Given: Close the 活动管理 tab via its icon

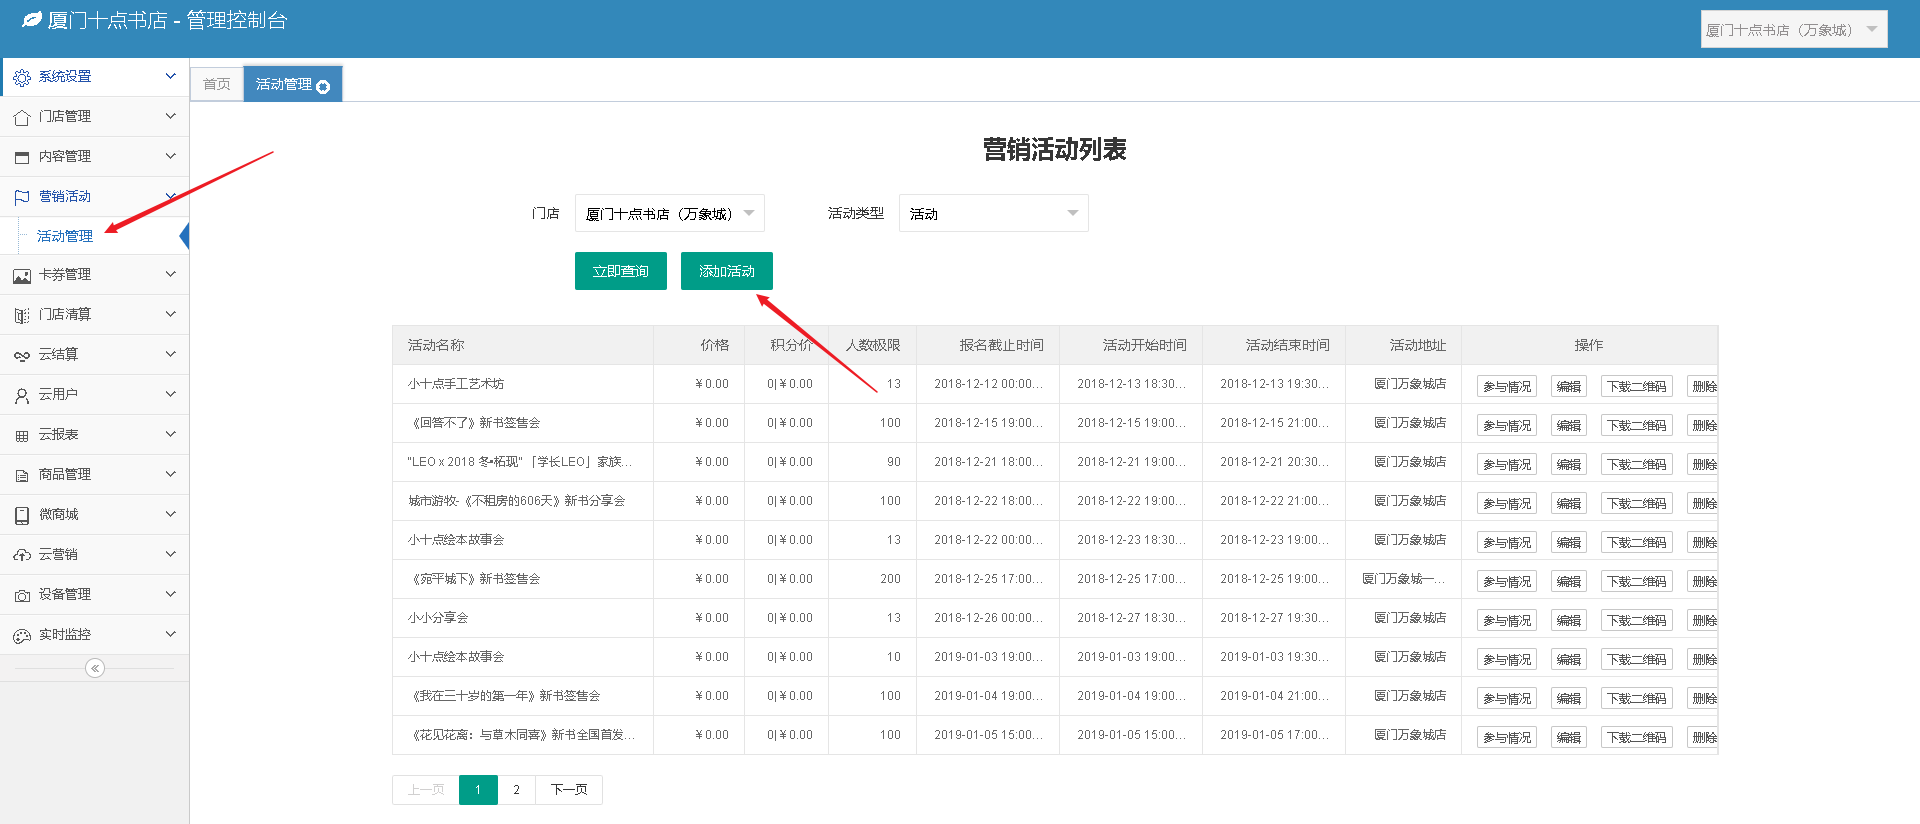Looking at the screenshot, I should (323, 87).
